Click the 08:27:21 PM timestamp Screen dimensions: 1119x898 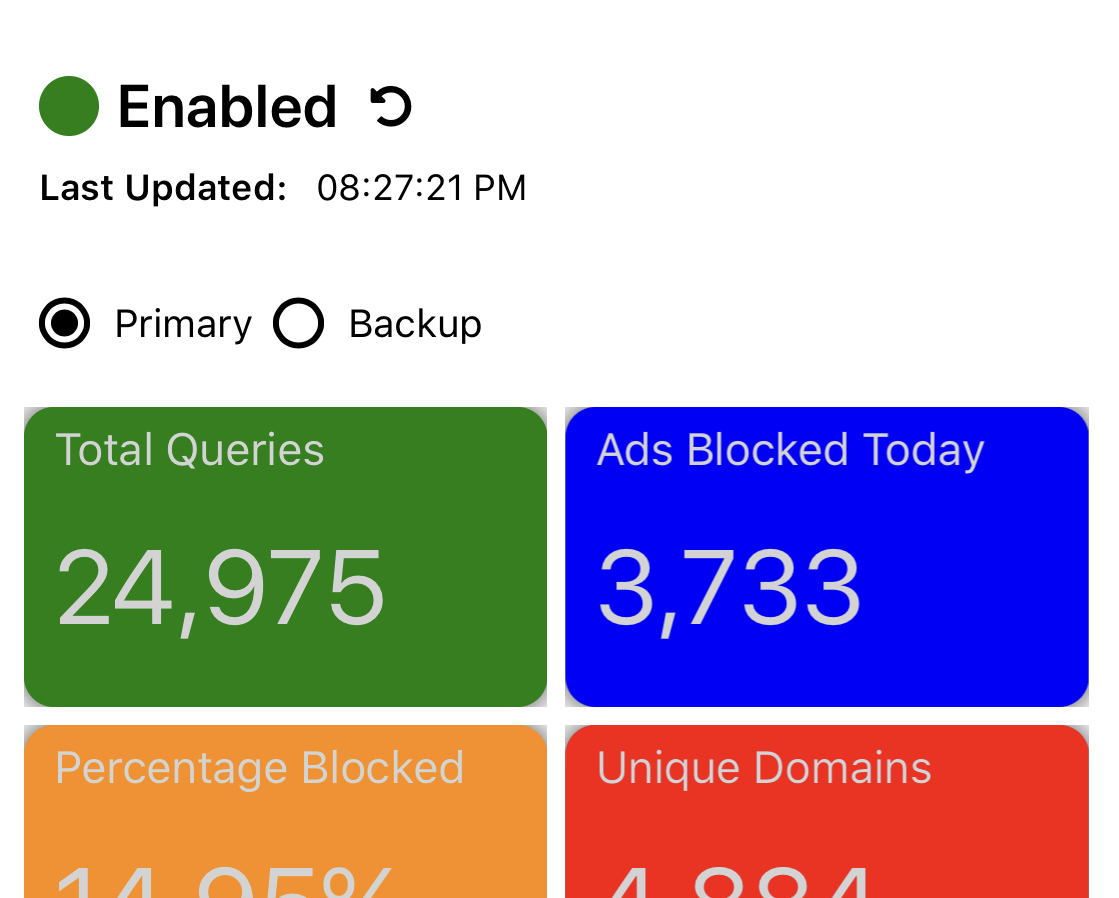point(422,188)
